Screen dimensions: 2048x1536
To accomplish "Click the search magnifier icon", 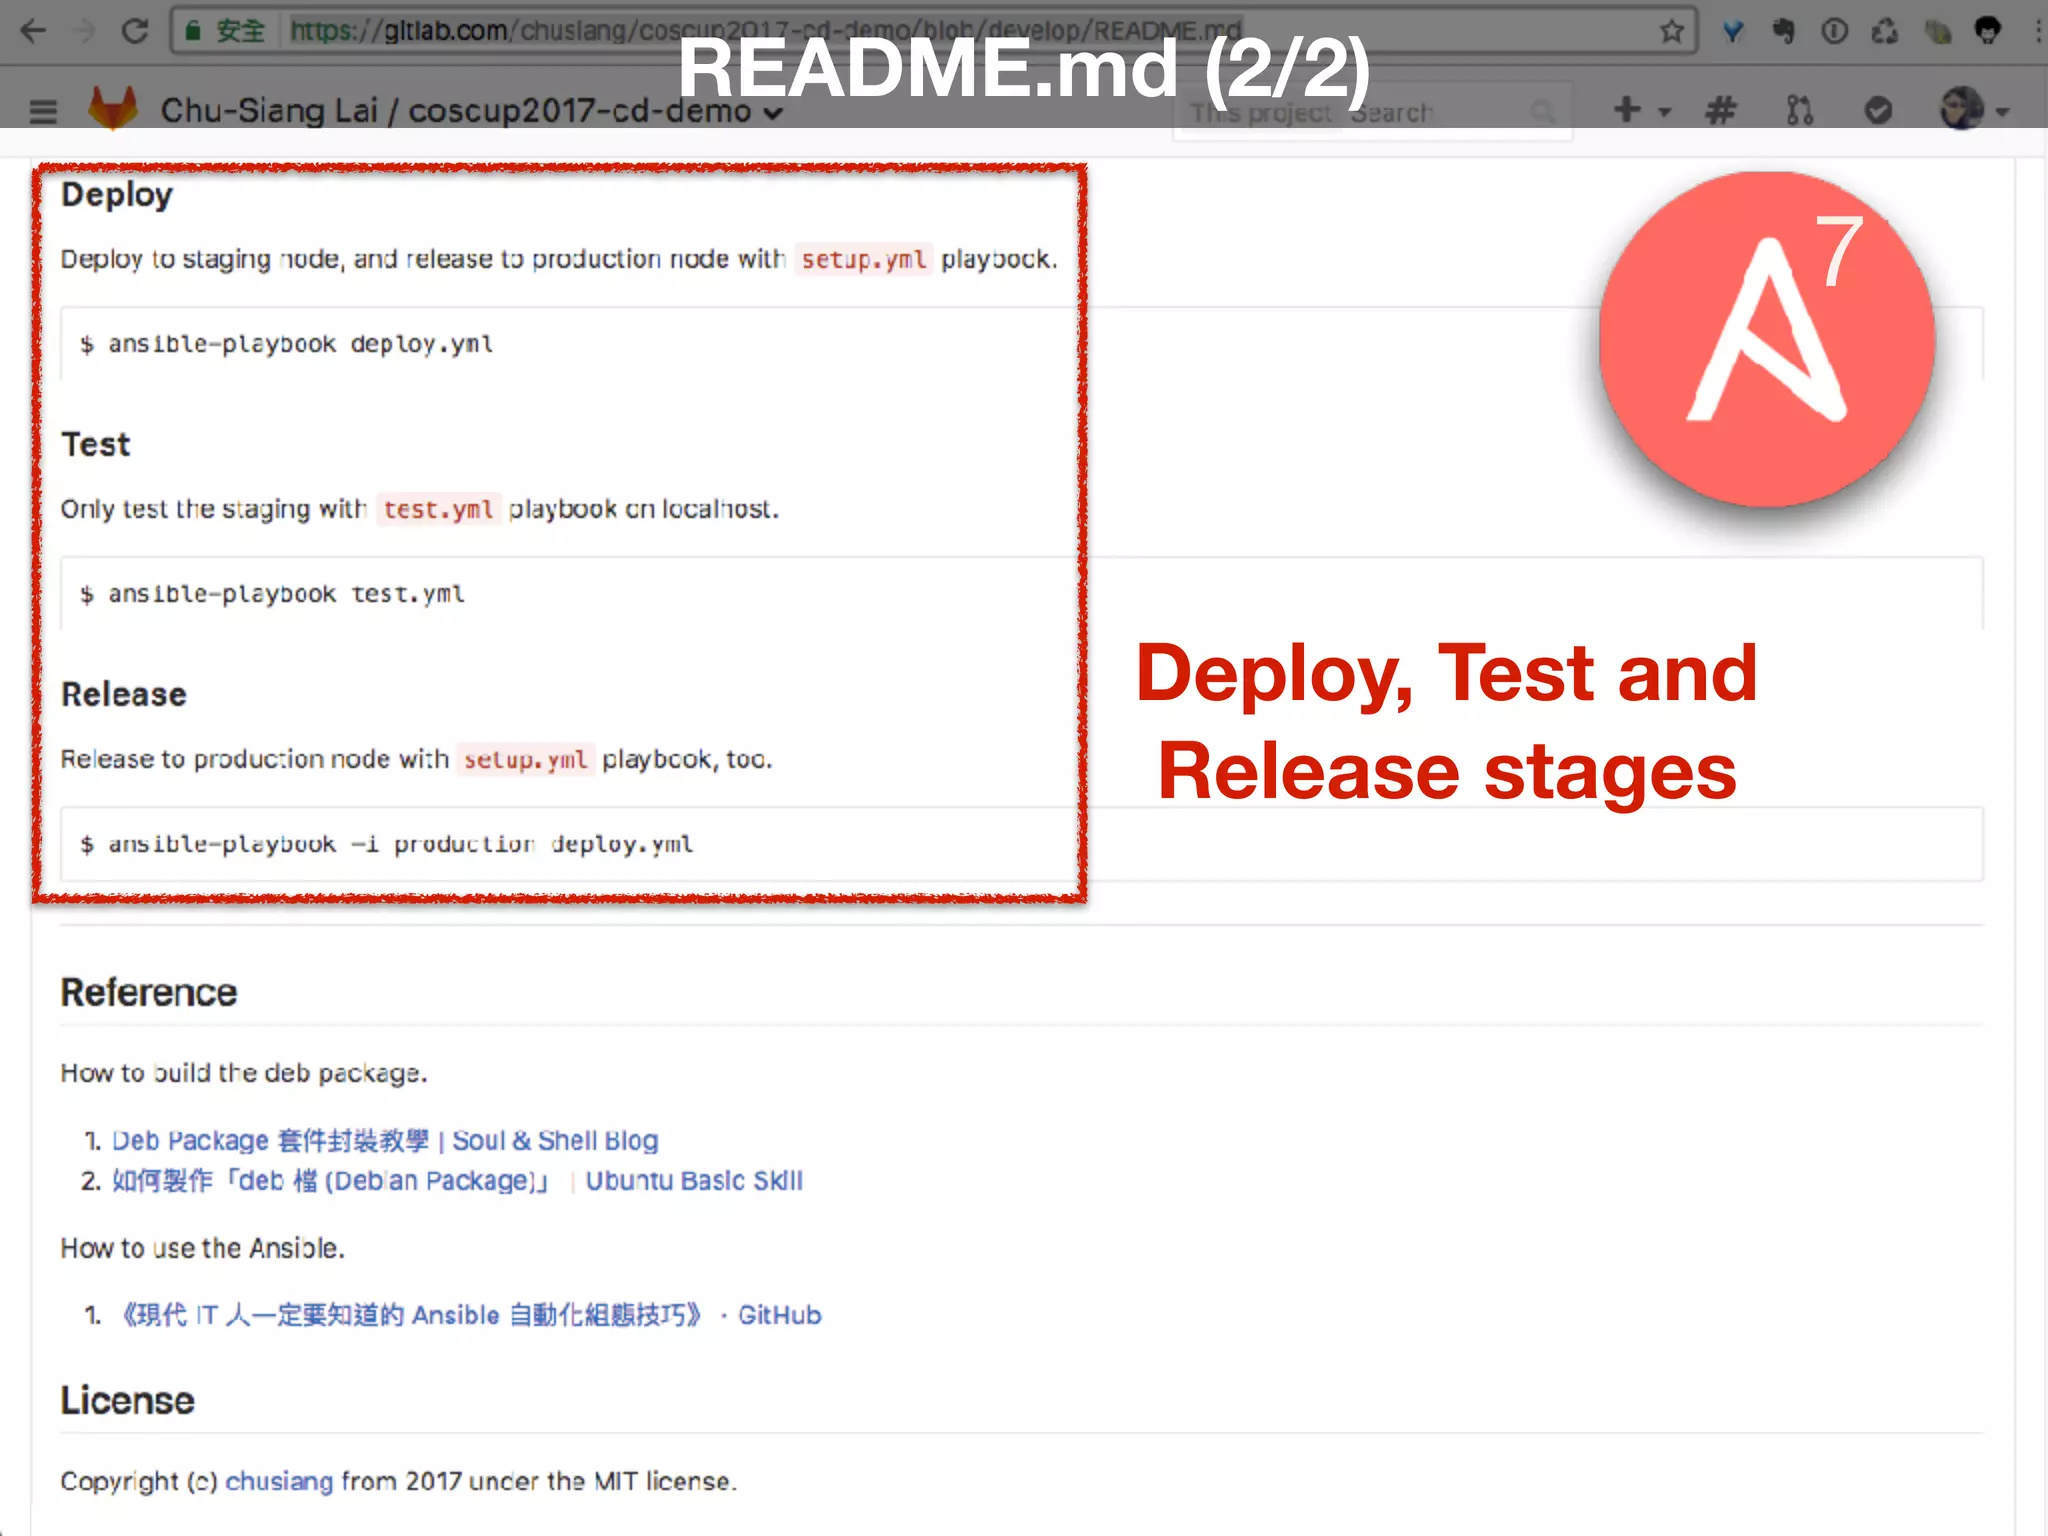I will click(1544, 112).
